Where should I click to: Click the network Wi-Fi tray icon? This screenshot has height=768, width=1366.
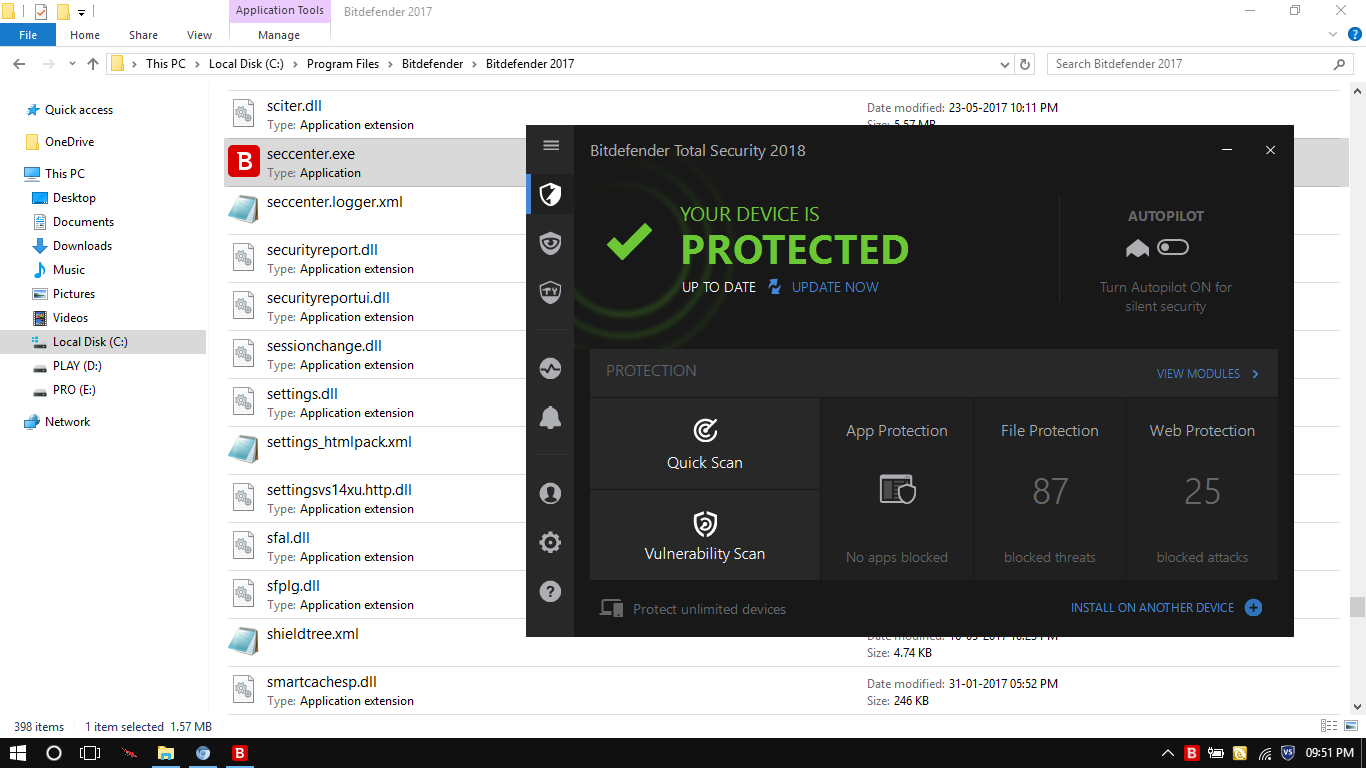pos(1265,753)
